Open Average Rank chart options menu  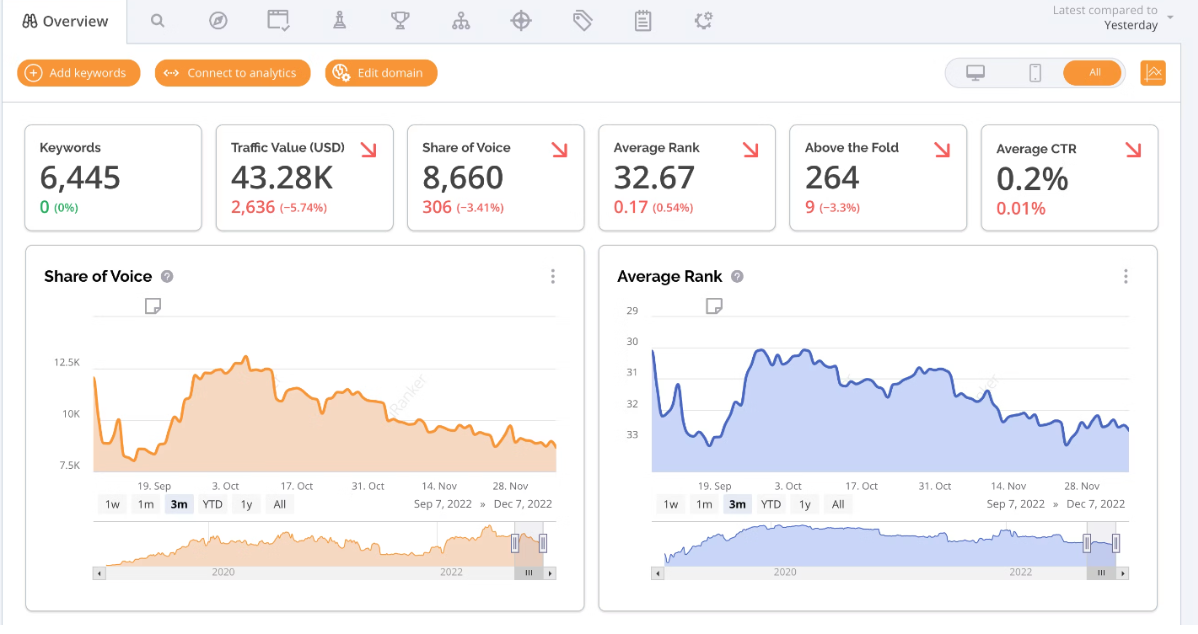coord(1125,277)
